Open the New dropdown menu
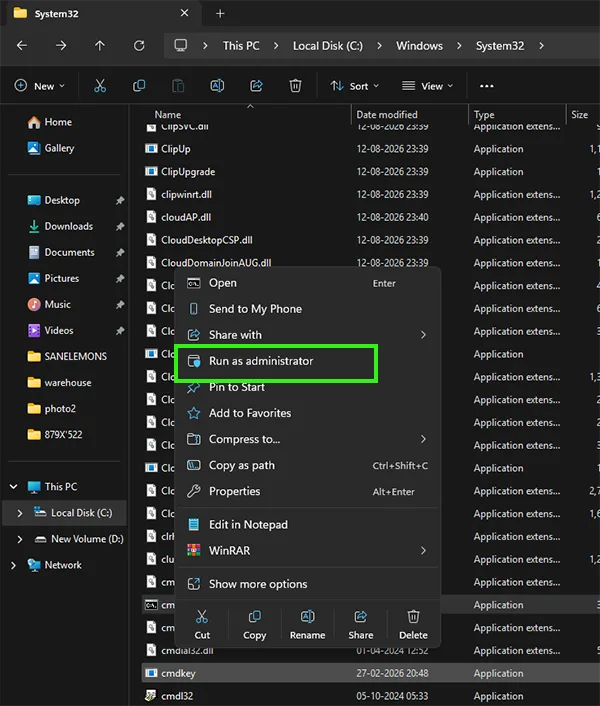Viewport: 600px width, 706px height. tap(40, 86)
